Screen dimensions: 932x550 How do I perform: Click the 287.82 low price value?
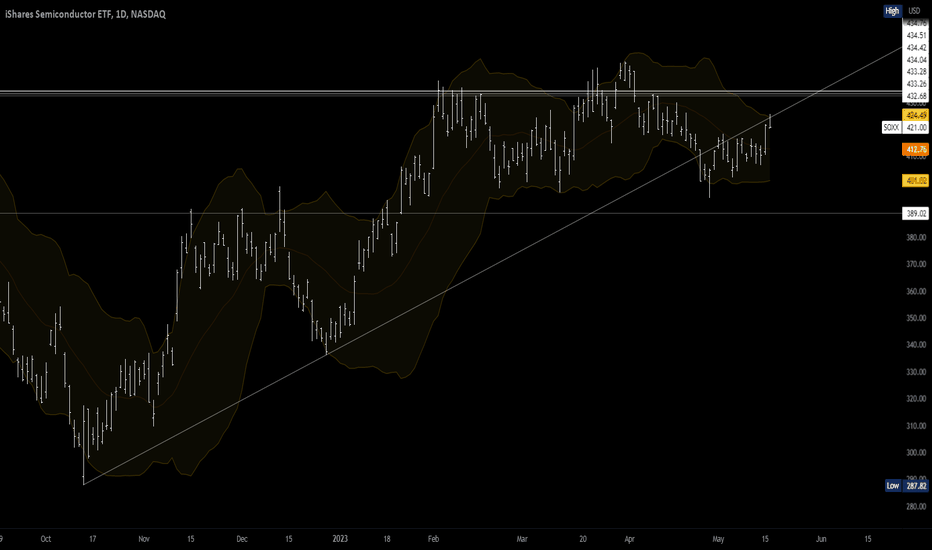[916, 486]
